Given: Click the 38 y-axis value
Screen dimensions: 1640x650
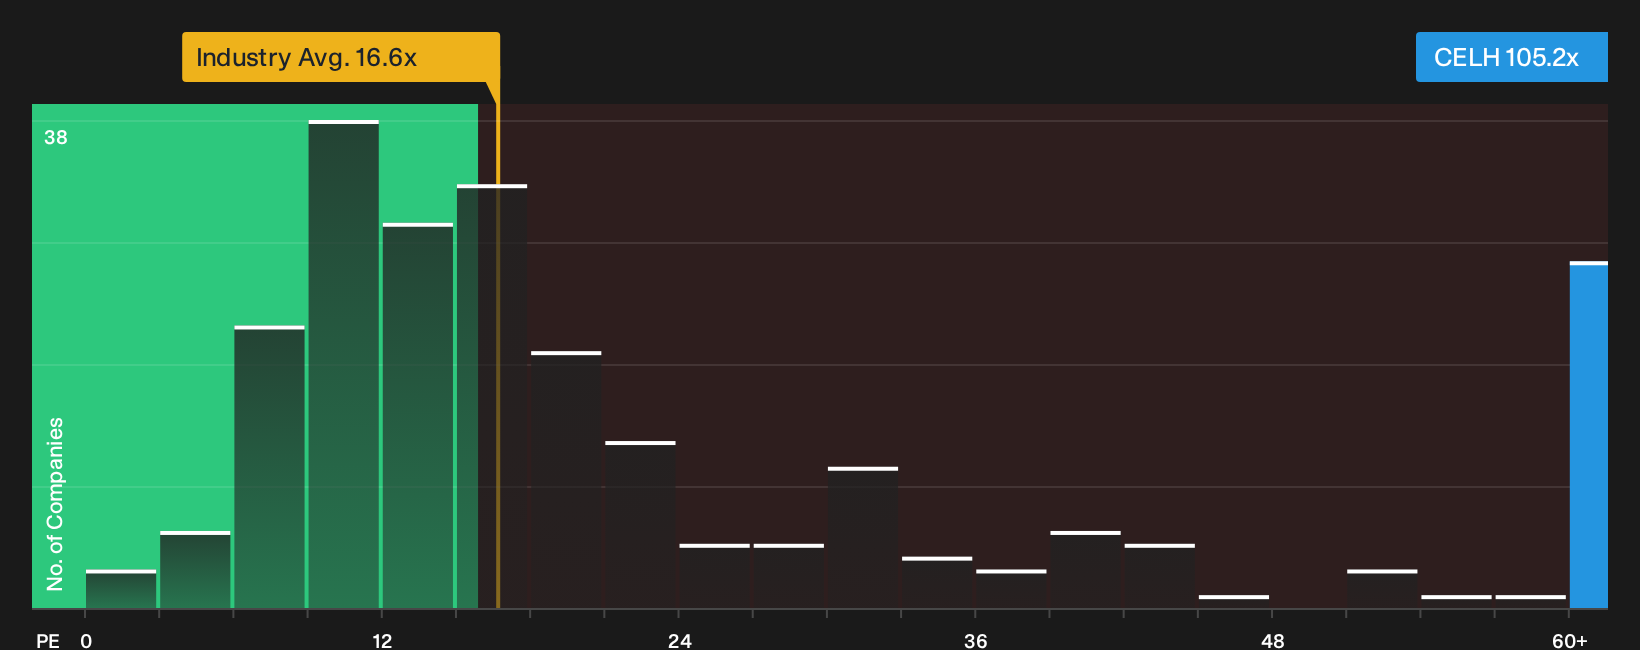Looking at the screenshot, I should (56, 137).
